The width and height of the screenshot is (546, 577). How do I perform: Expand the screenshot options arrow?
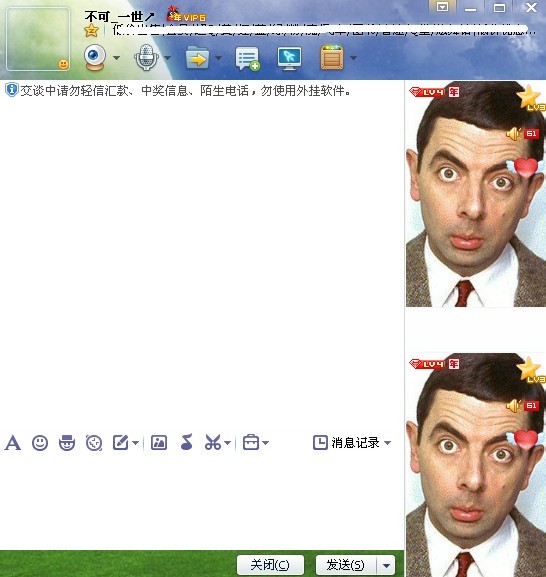coord(227,443)
